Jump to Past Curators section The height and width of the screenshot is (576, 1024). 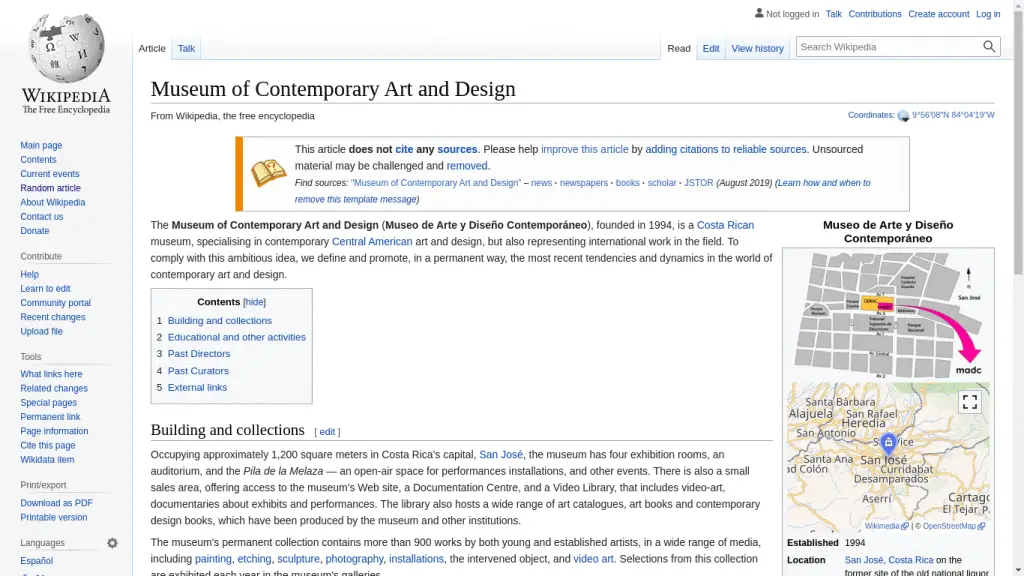[199, 371]
